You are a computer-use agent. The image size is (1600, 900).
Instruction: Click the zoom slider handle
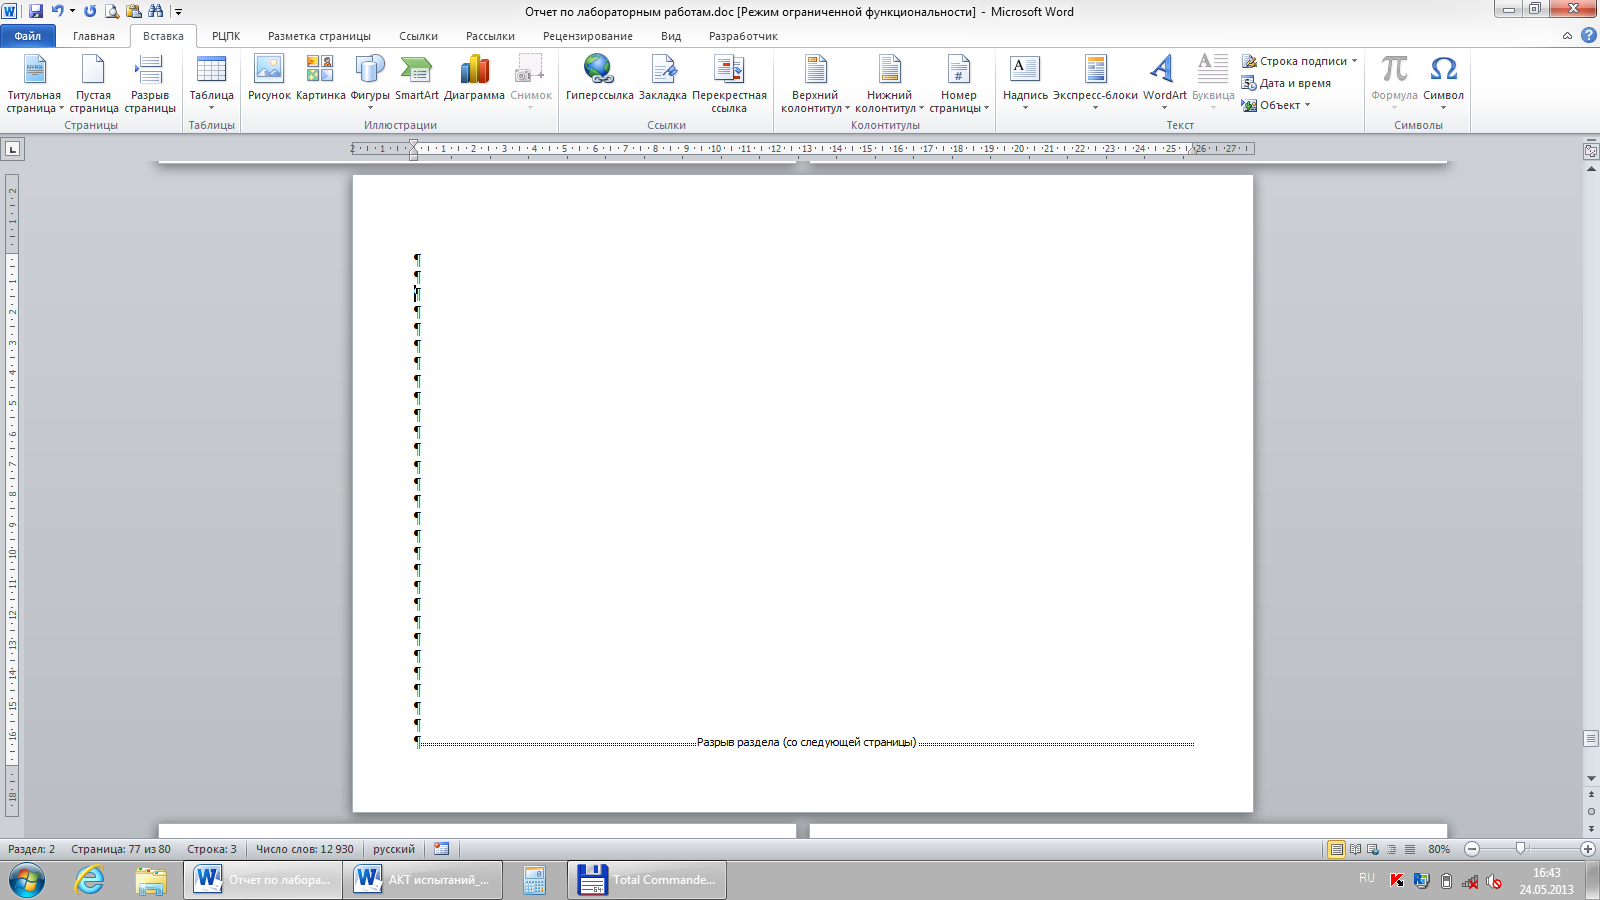(x=1520, y=849)
